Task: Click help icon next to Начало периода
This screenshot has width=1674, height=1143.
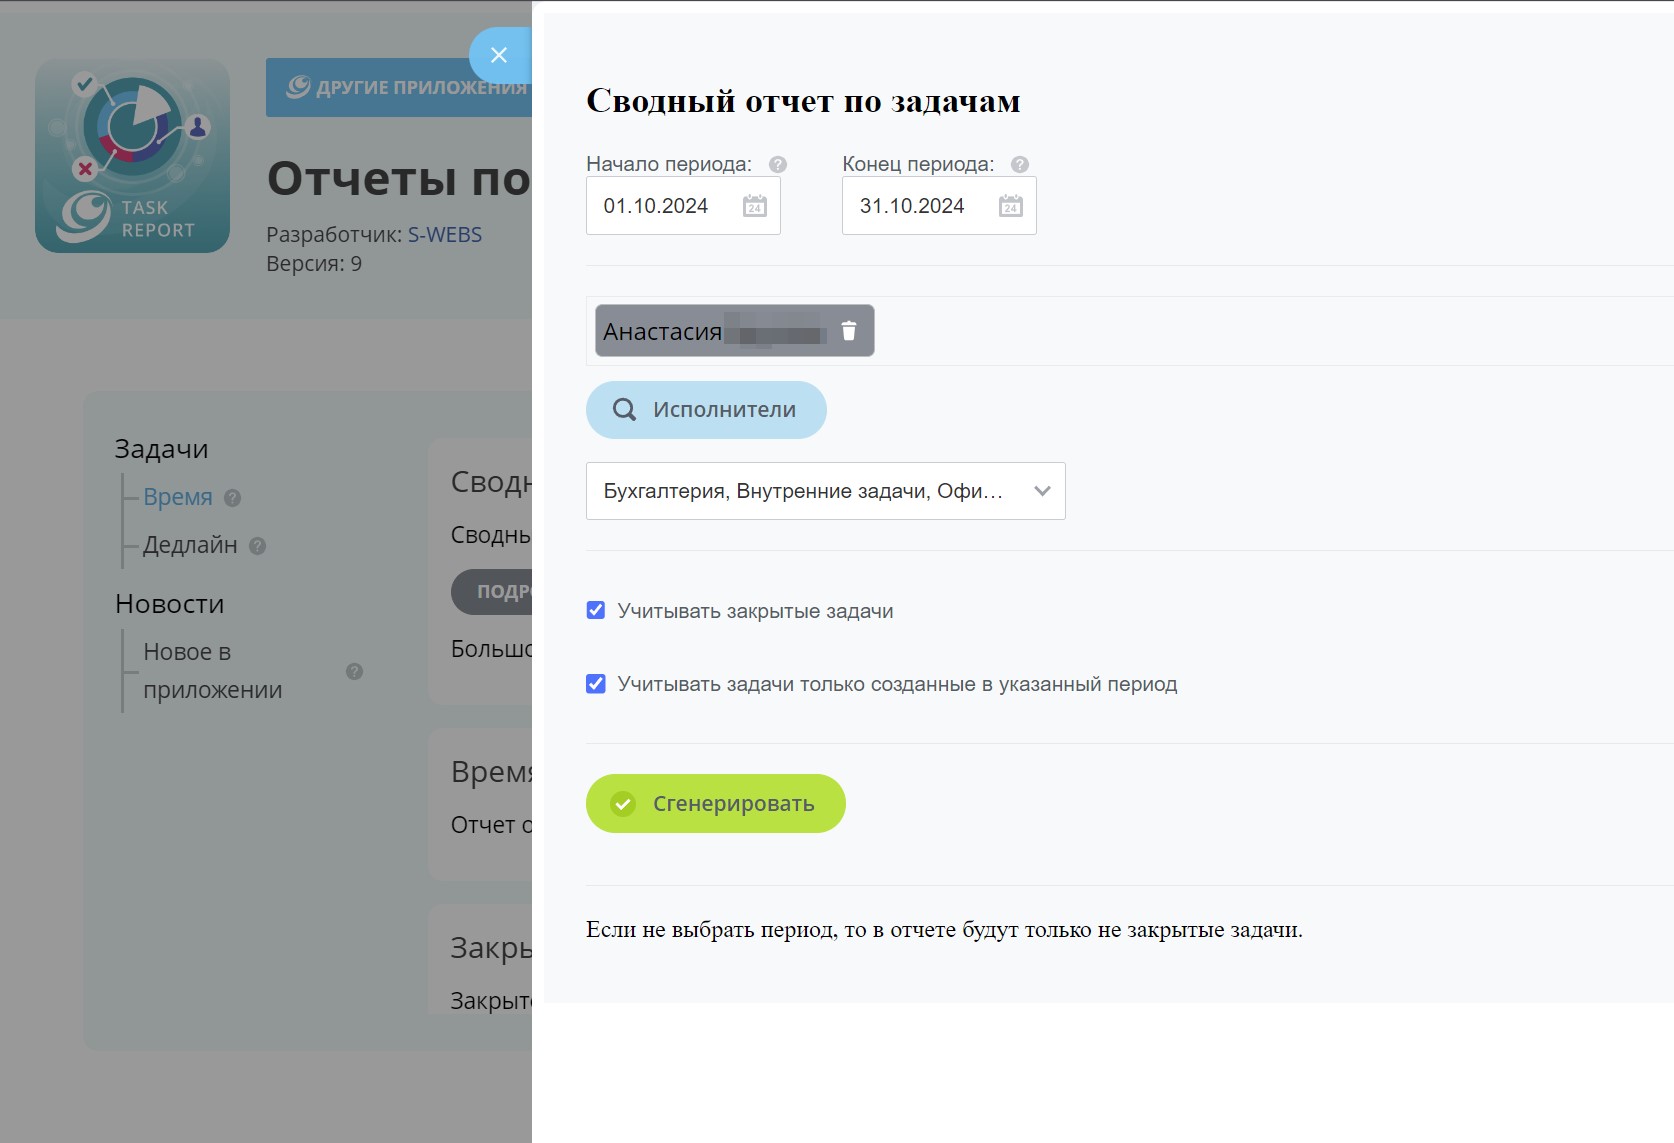Action: click(777, 165)
